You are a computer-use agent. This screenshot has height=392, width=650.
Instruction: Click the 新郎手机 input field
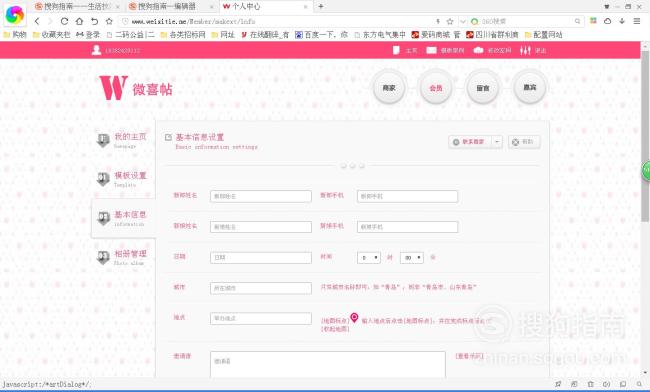[x=407, y=196]
